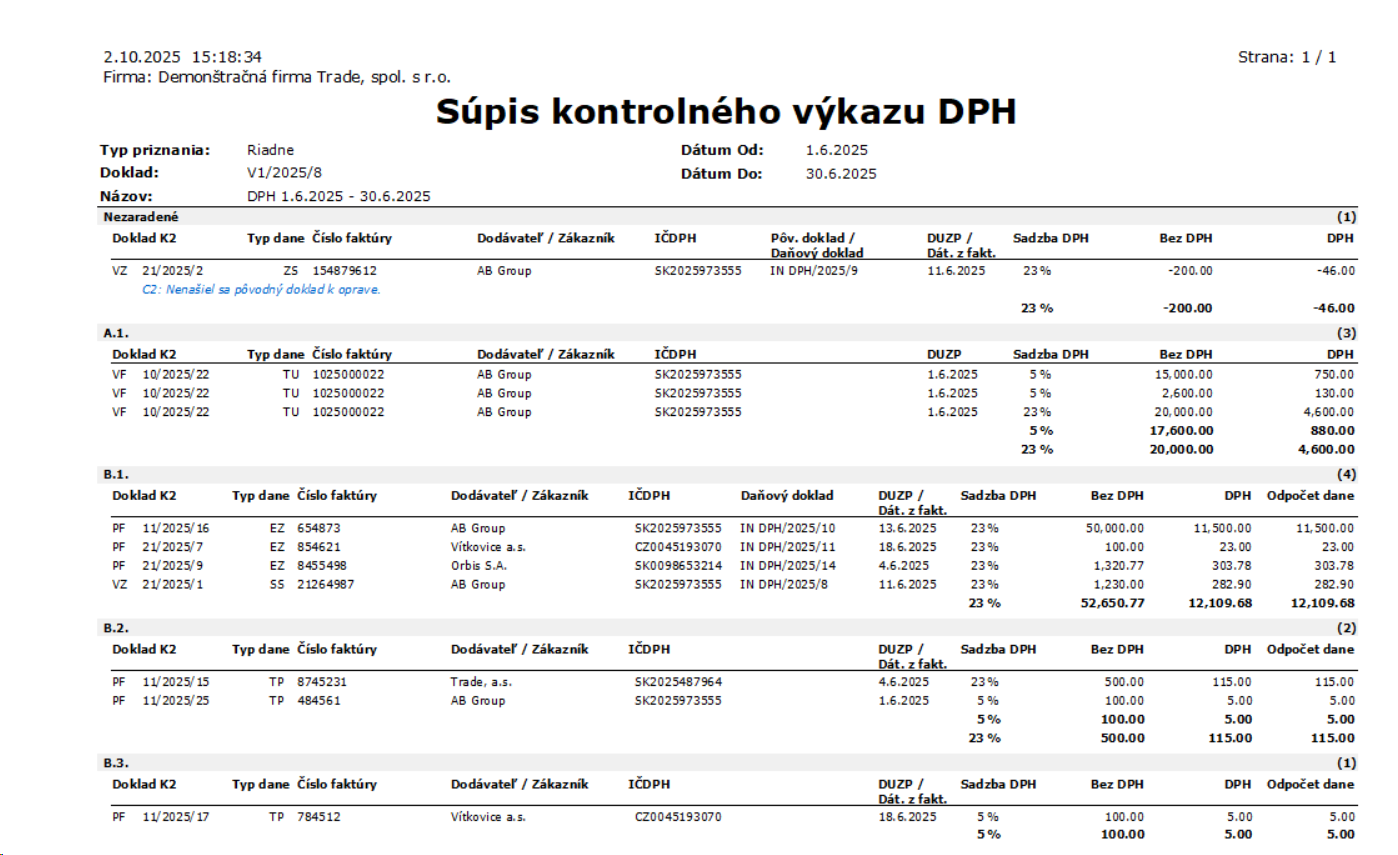The image size is (1398, 855).
Task: Click tax document "IN DPH/2025/11"
Action: pyautogui.click(x=786, y=547)
